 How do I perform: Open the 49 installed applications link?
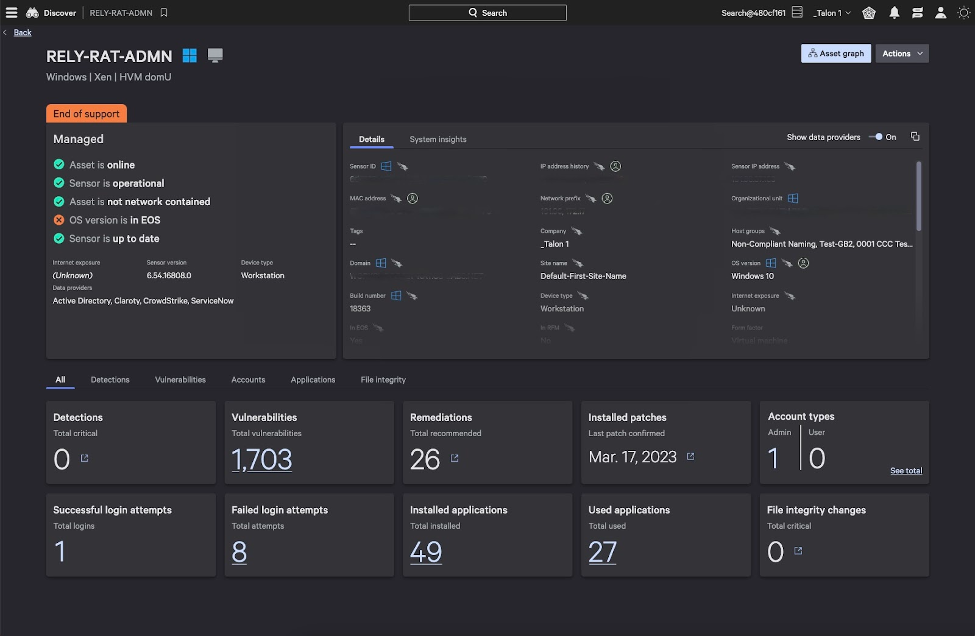[426, 552]
